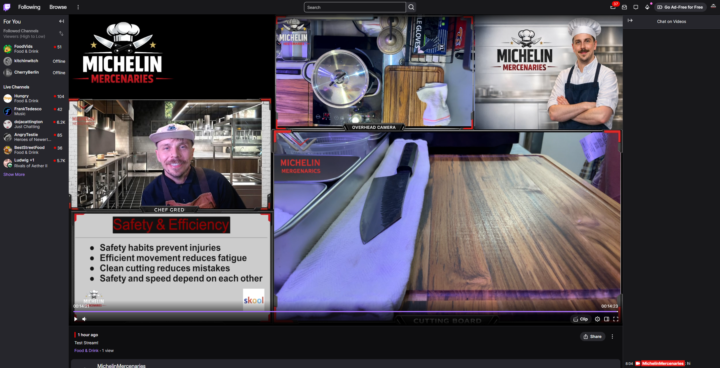Open the Browse tab
The width and height of the screenshot is (720, 368).
(58, 7)
